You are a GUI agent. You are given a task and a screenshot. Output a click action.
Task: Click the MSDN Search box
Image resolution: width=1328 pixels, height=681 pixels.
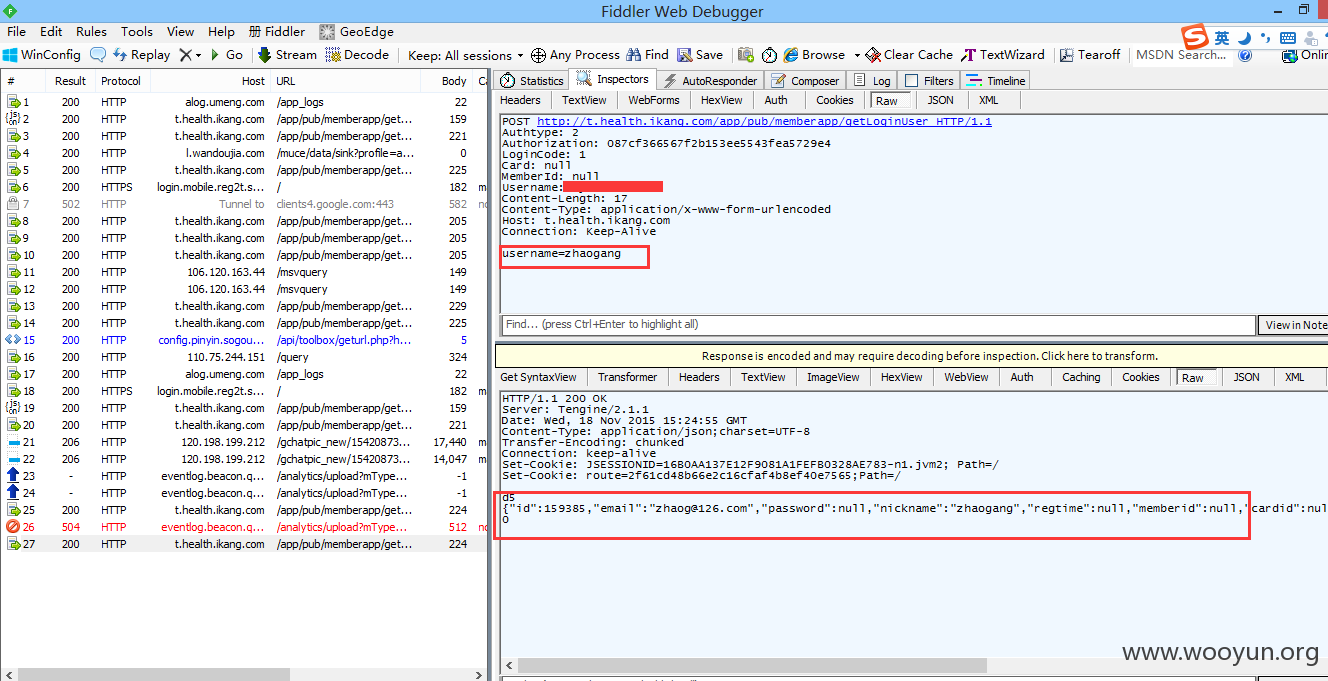click(1181, 55)
